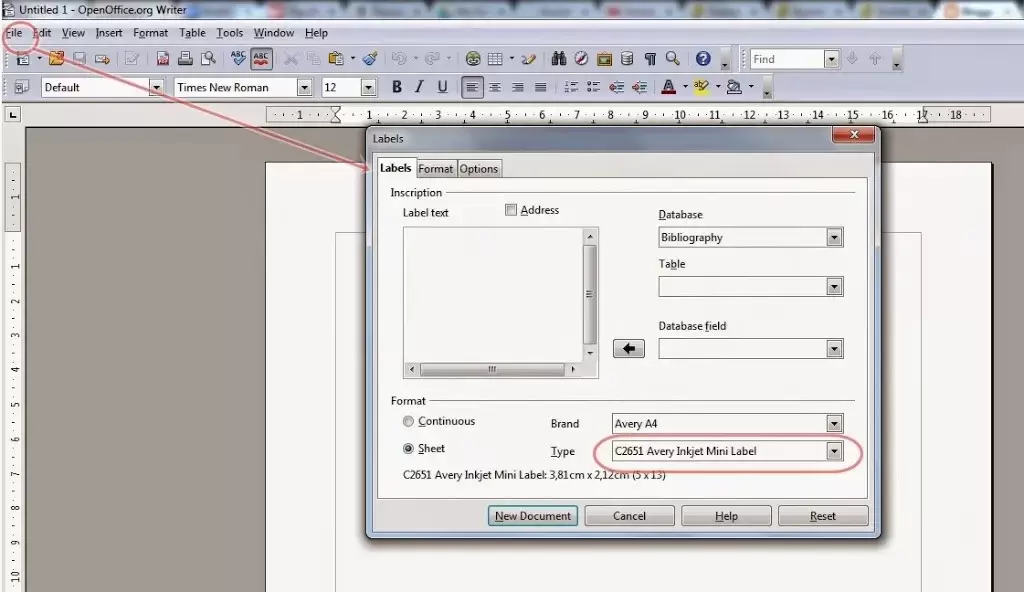This screenshot has height=592, width=1024.
Task: Select the Continuous radio button
Action: 408,421
